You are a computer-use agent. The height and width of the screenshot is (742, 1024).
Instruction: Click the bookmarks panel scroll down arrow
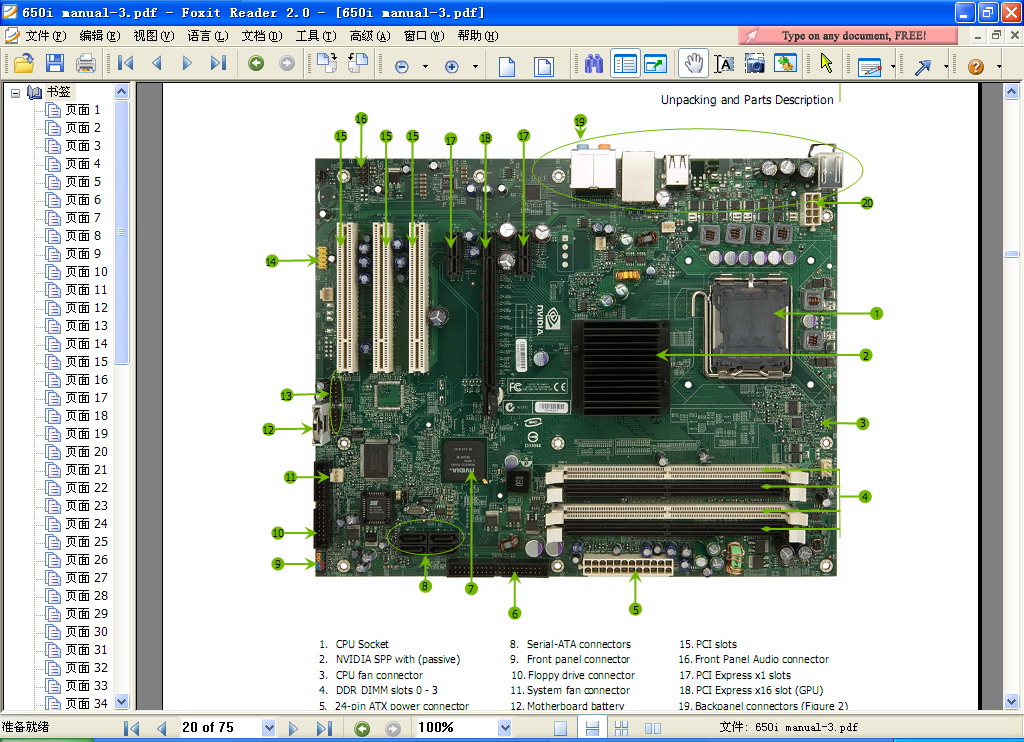tap(121, 702)
